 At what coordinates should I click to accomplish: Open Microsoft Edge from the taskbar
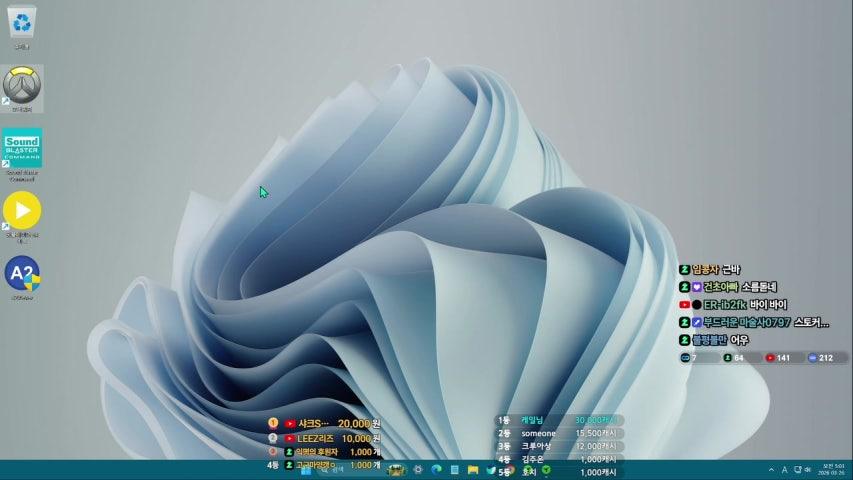(436, 470)
